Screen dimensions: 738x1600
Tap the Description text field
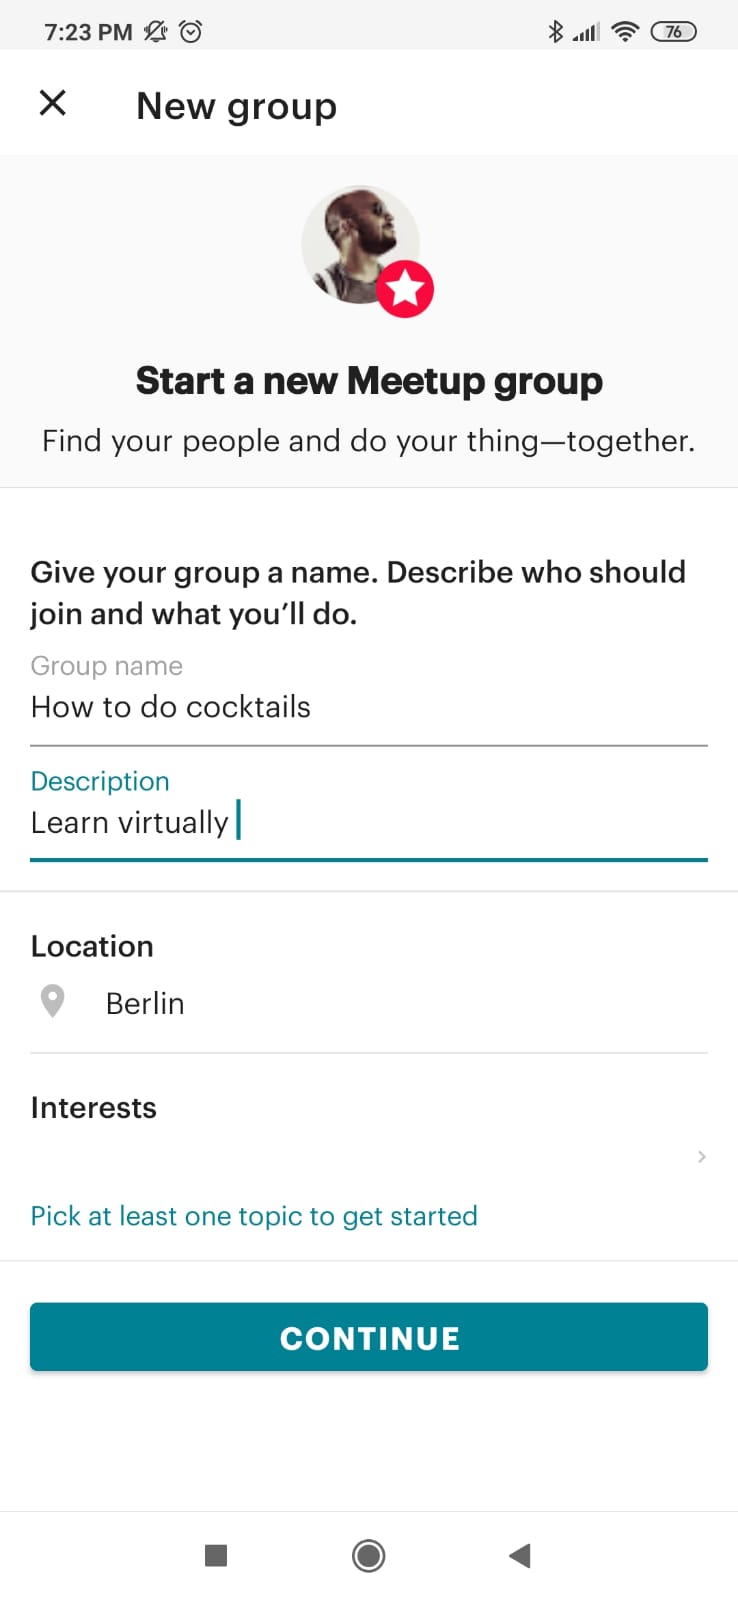pyautogui.click(x=368, y=823)
